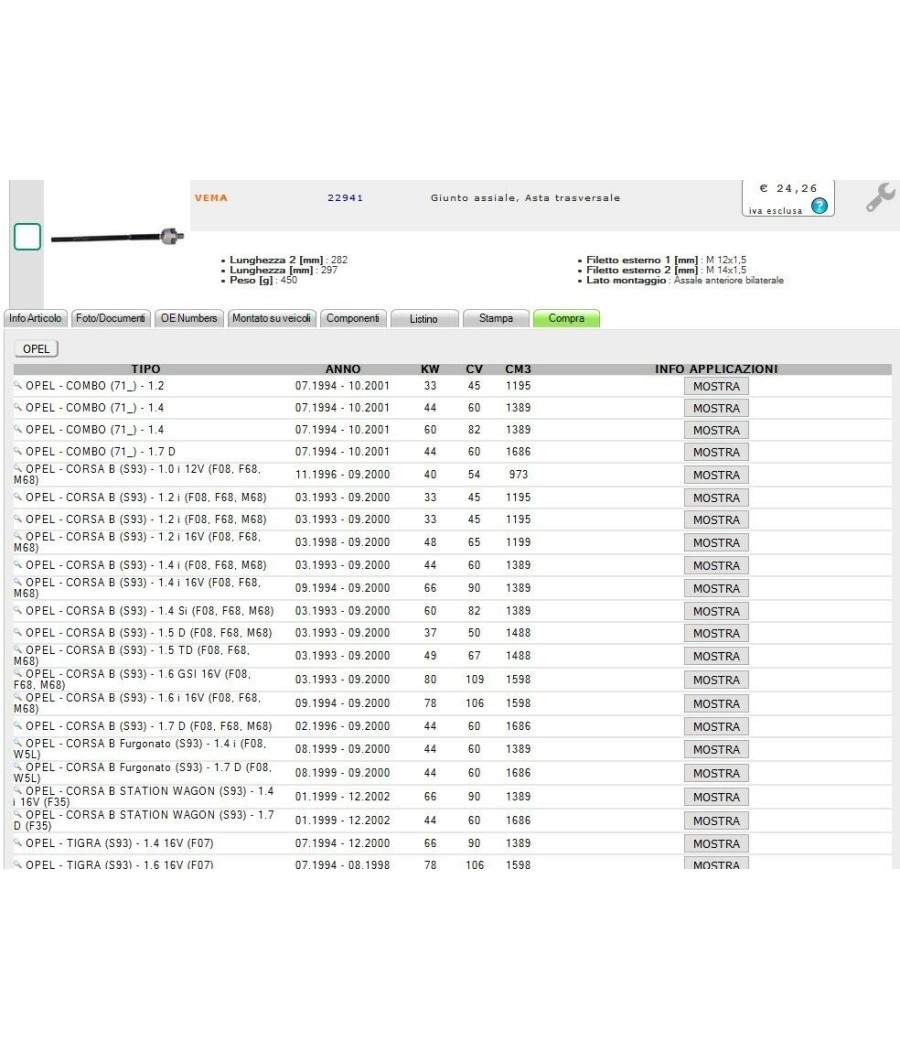Click magnifier icon for CORSA B Furgonato 1.4 i
Image resolution: width=900 pixels, height=1050 pixels.
(18, 743)
